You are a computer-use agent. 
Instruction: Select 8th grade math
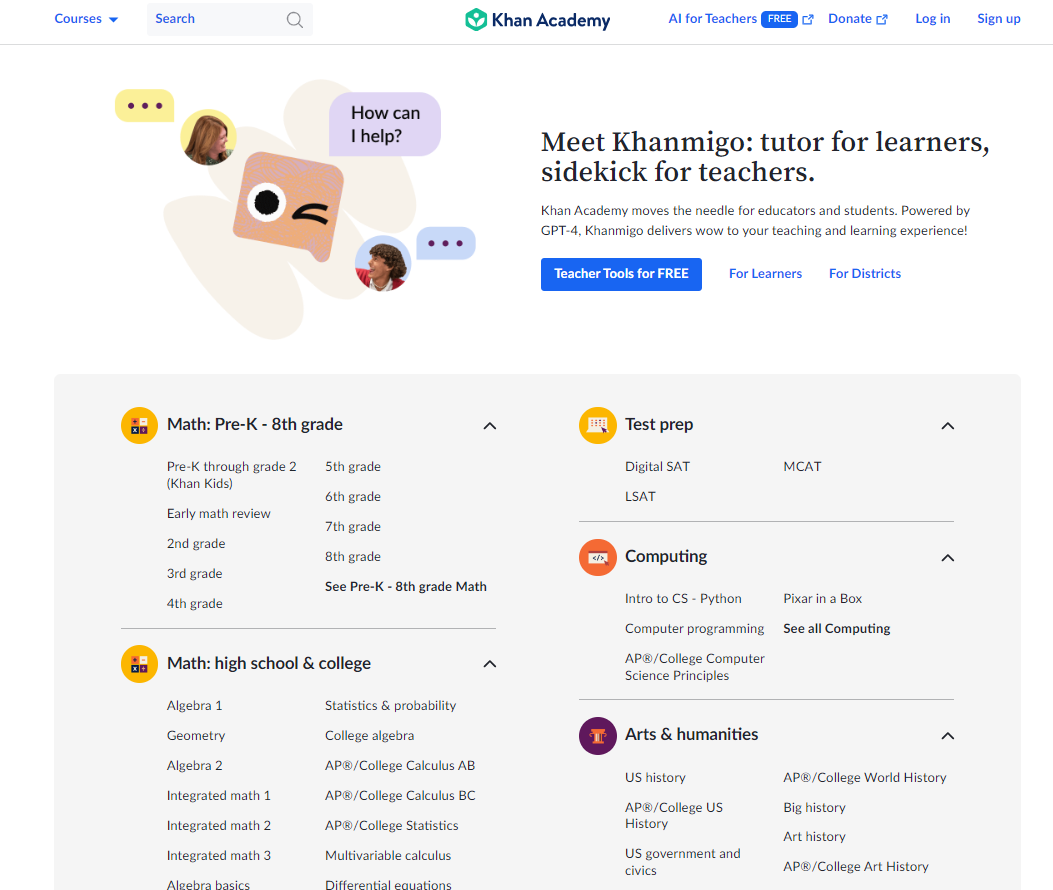(x=353, y=557)
